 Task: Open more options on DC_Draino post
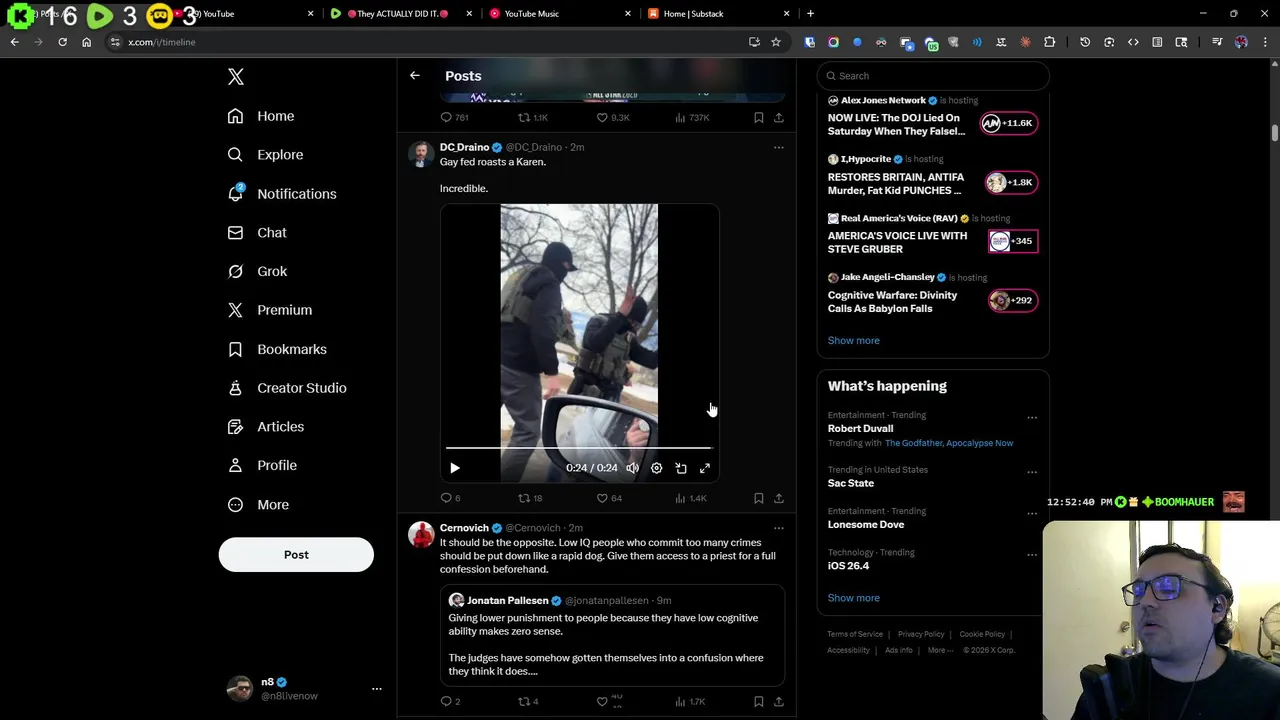pos(778,147)
